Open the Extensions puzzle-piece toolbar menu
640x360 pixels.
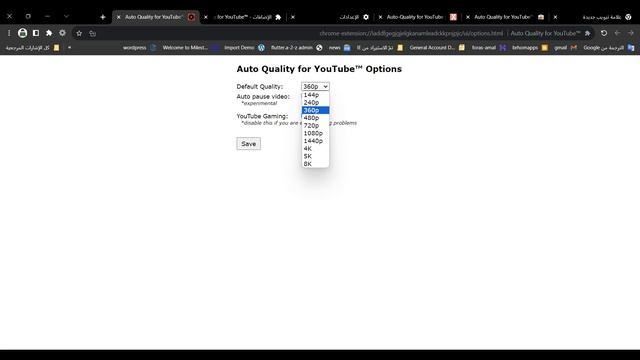click(x=49, y=33)
